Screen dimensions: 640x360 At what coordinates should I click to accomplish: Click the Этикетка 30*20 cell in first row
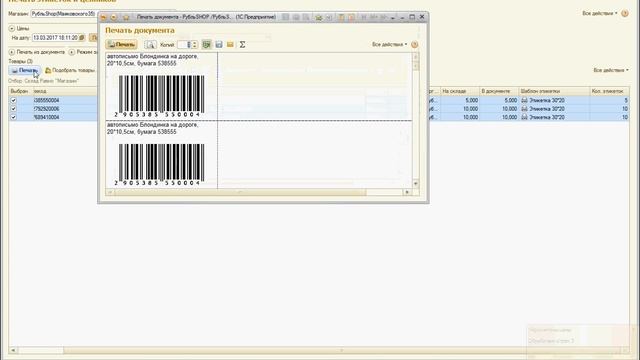pyautogui.click(x=554, y=100)
